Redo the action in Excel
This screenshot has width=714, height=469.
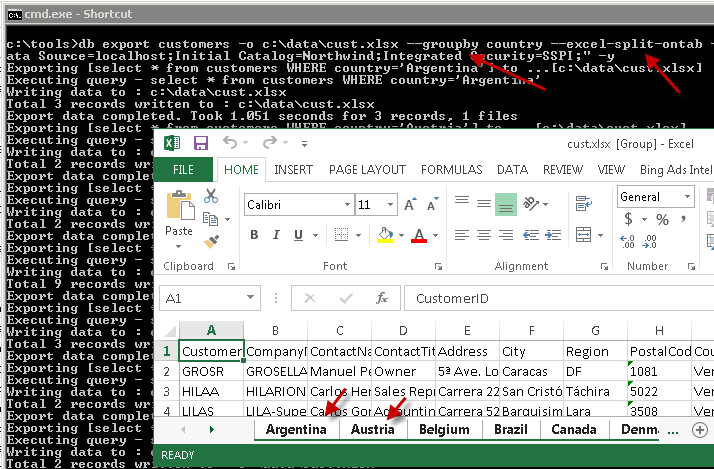click(270, 143)
